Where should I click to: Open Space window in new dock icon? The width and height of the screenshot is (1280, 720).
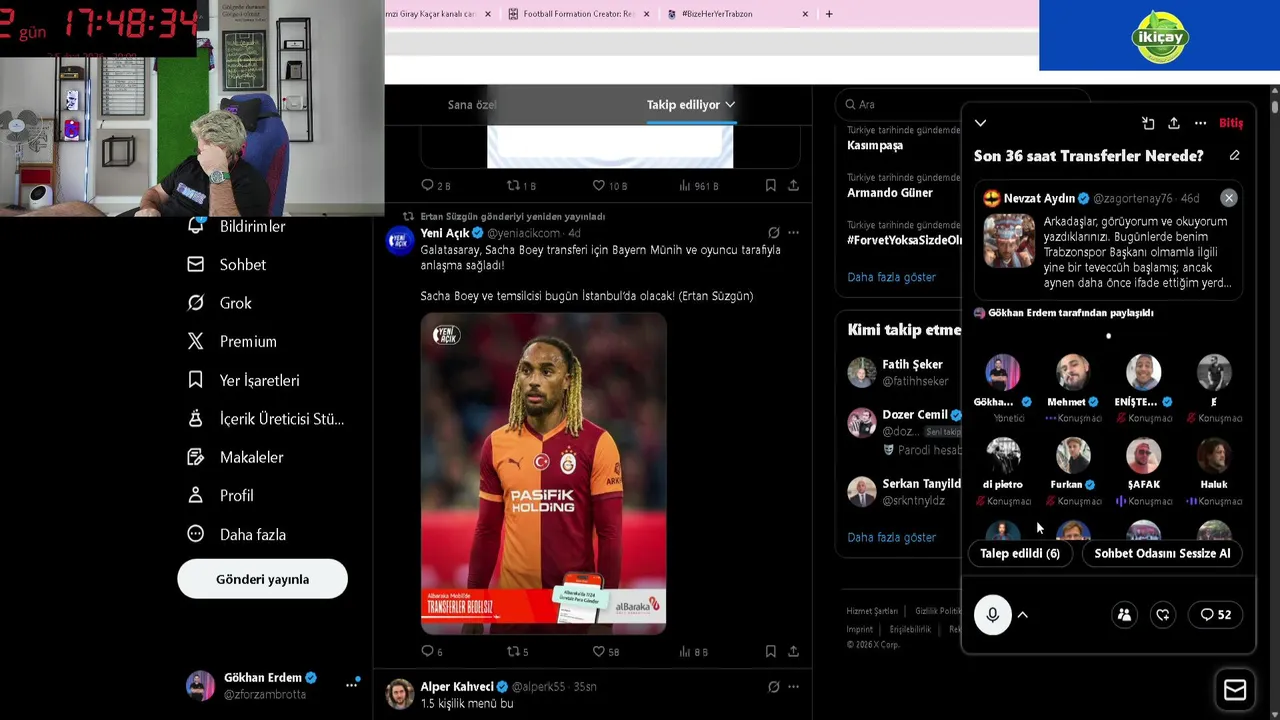point(1148,123)
